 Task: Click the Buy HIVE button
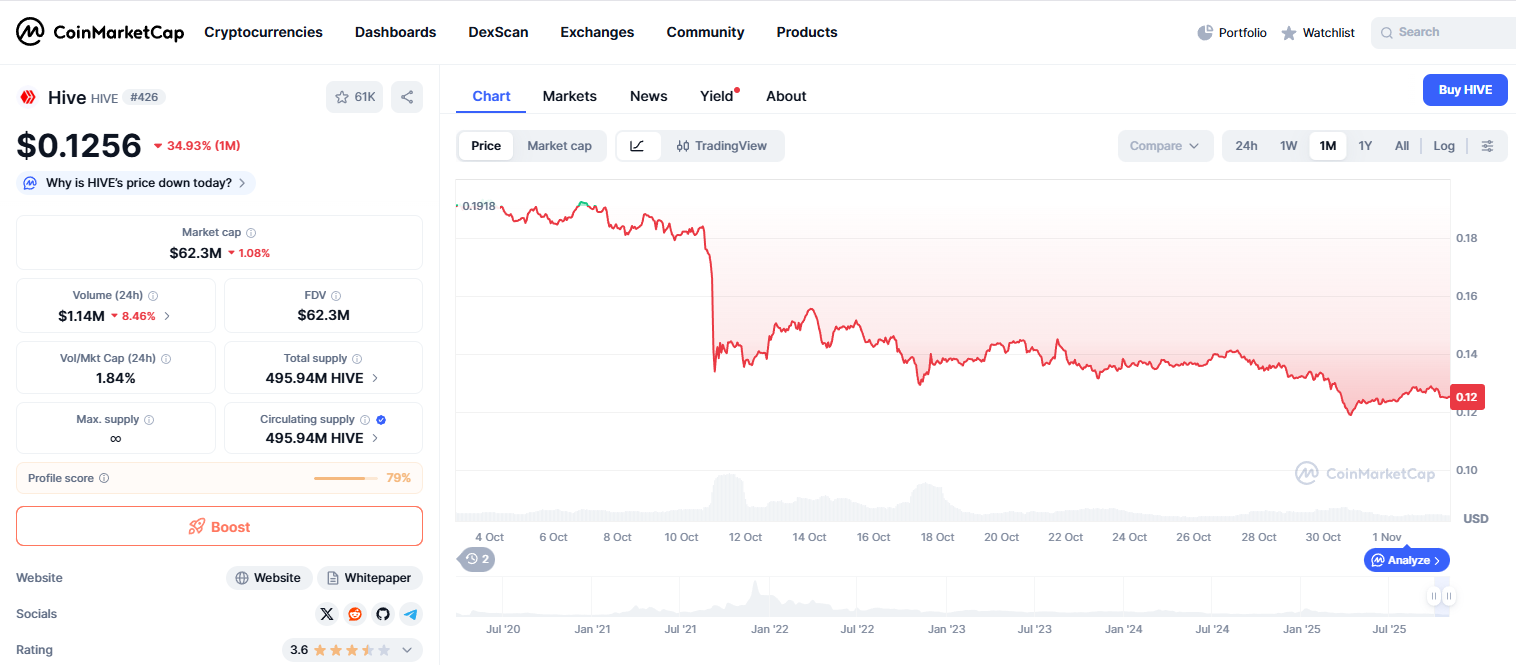coord(1465,90)
